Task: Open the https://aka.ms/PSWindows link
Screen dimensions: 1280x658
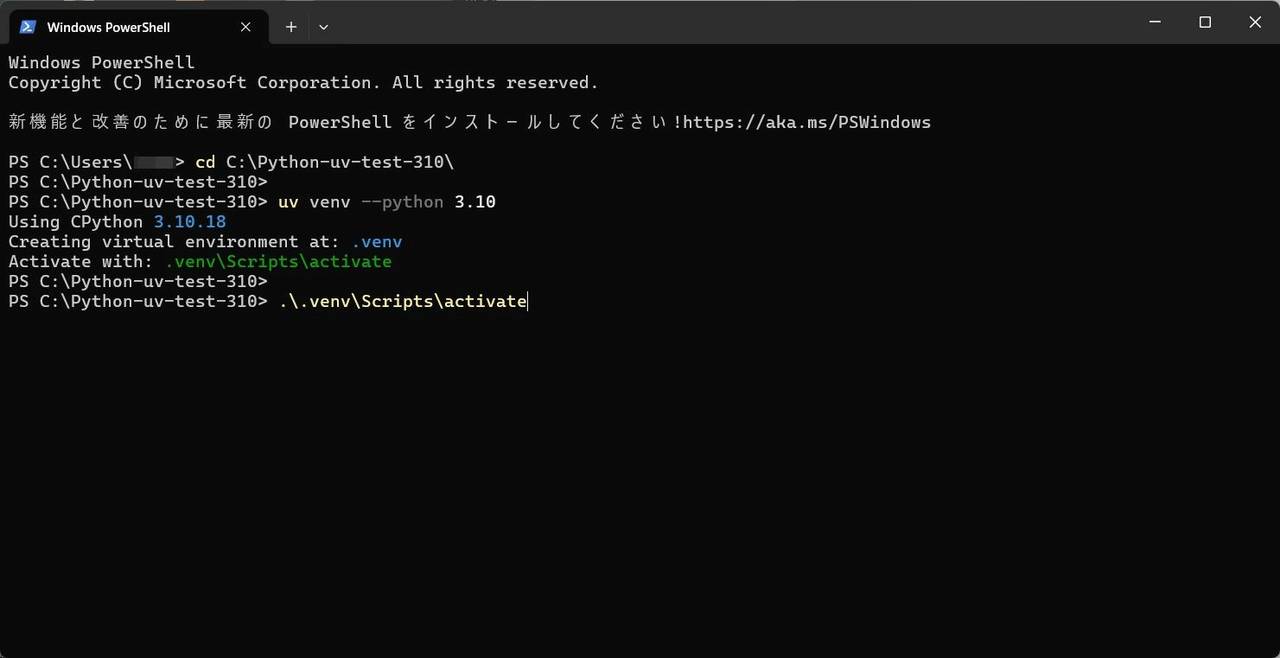Action: pyautogui.click(x=807, y=122)
